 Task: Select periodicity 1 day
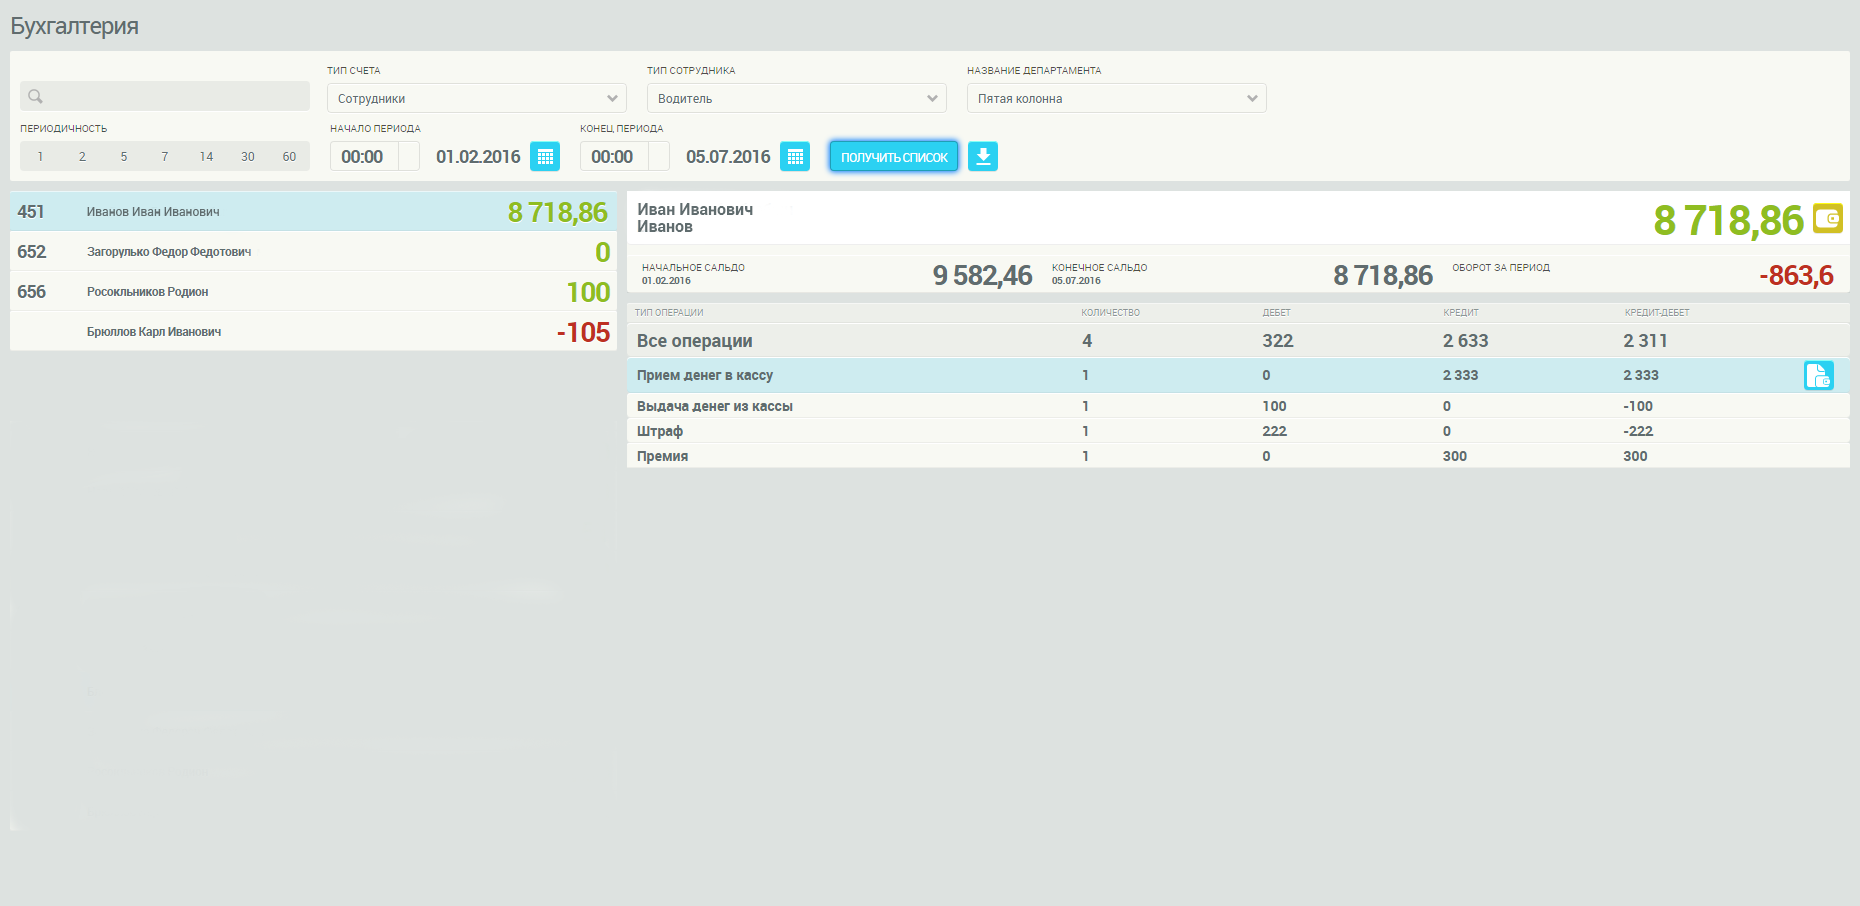pos(40,157)
